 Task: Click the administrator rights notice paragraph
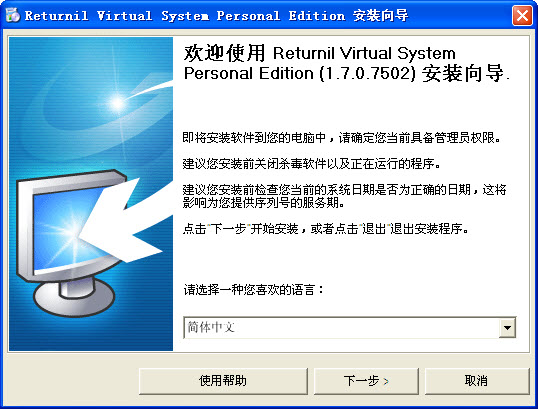pyautogui.click(x=341, y=138)
